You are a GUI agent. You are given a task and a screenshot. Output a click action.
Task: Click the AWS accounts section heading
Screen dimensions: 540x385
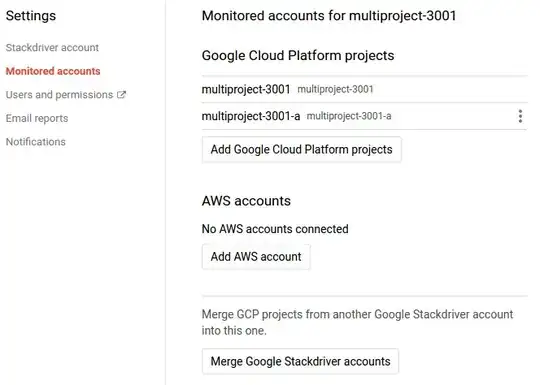coord(246,201)
